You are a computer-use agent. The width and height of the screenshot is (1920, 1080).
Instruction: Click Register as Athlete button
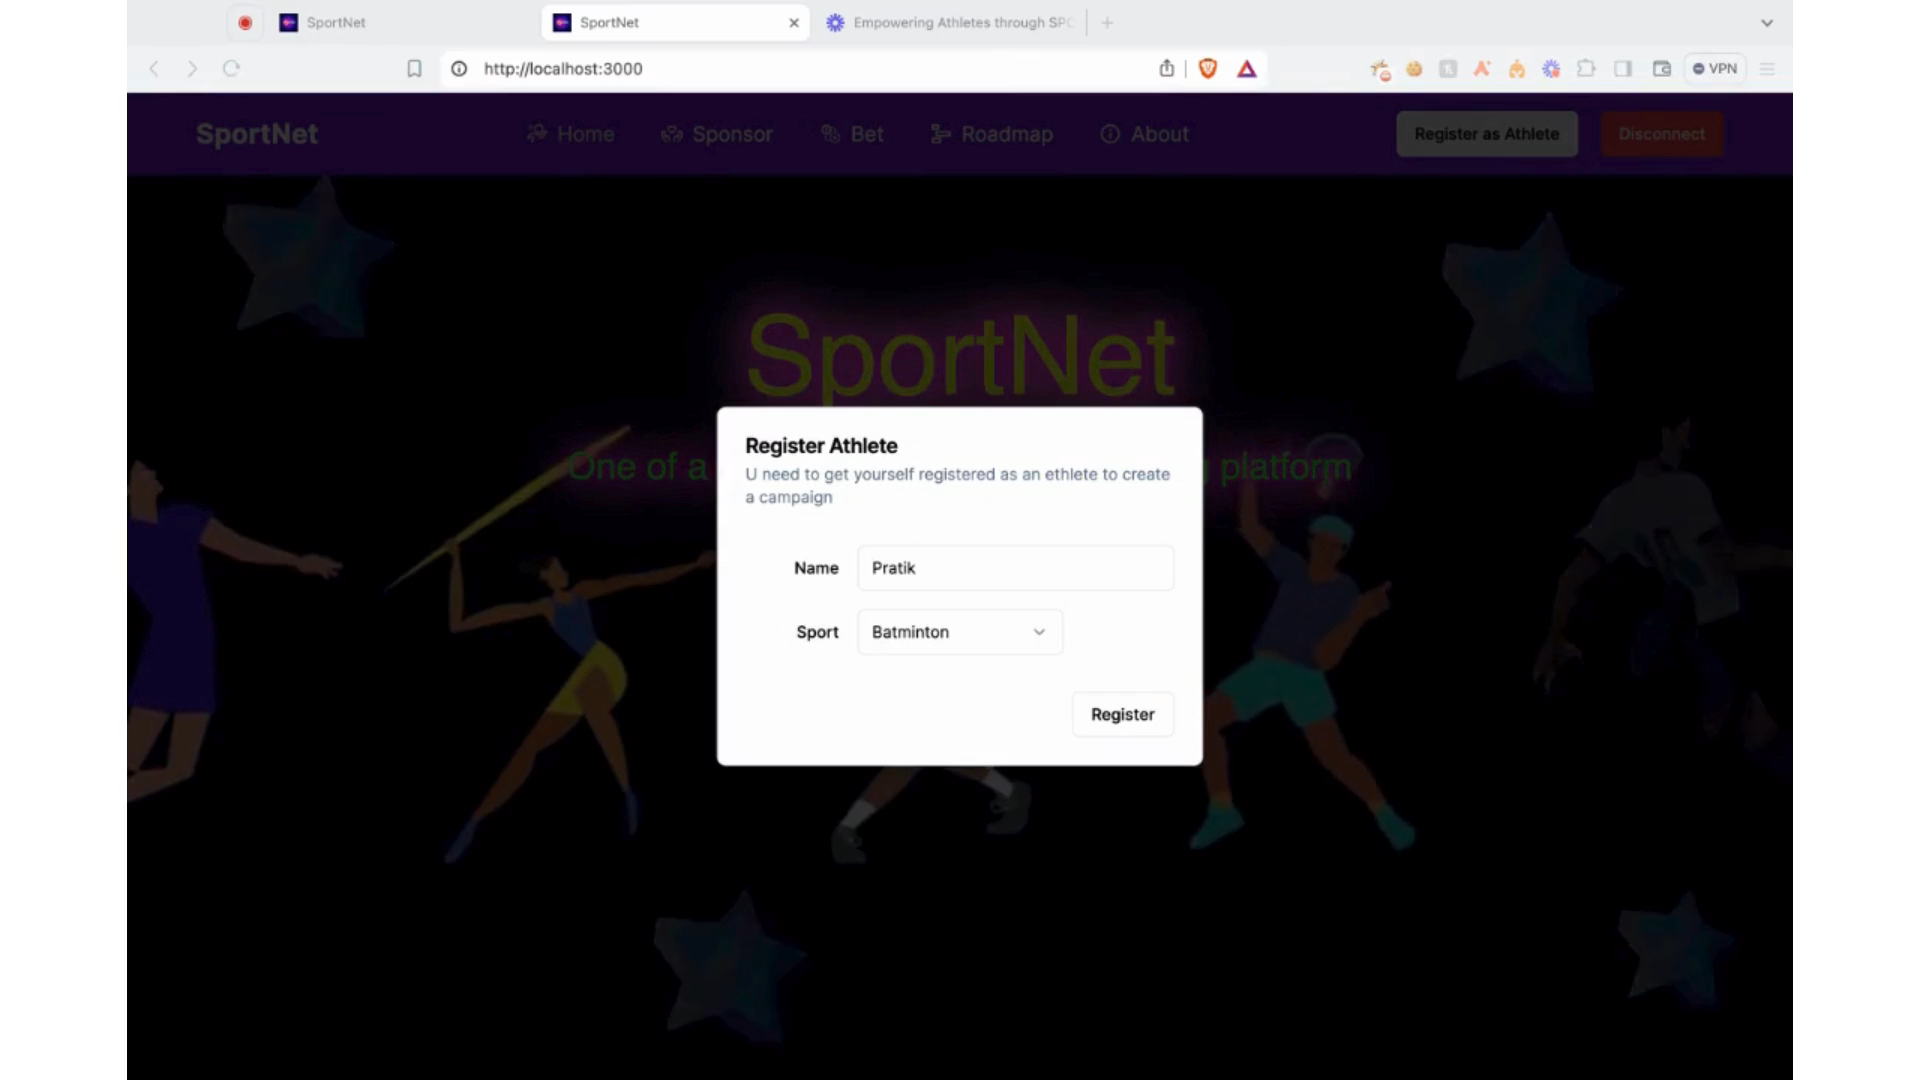pyautogui.click(x=1487, y=134)
